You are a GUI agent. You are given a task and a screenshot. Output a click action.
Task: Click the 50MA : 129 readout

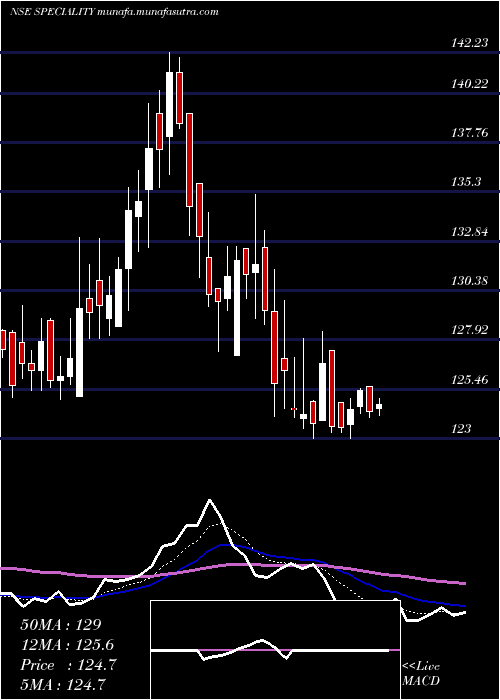(x=61, y=625)
